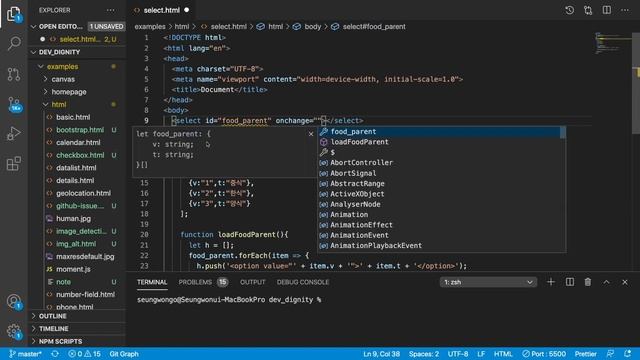Open human.jpg in the explorer

[78, 218]
